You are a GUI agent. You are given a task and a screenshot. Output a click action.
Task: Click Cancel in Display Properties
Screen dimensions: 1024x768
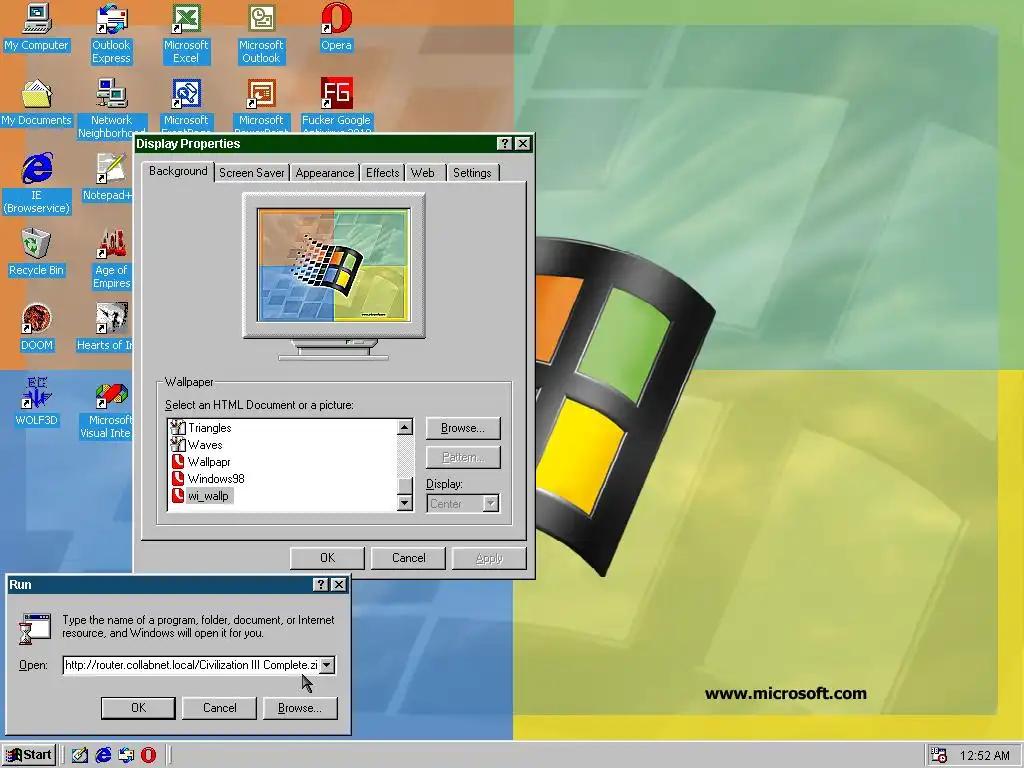[x=408, y=558]
